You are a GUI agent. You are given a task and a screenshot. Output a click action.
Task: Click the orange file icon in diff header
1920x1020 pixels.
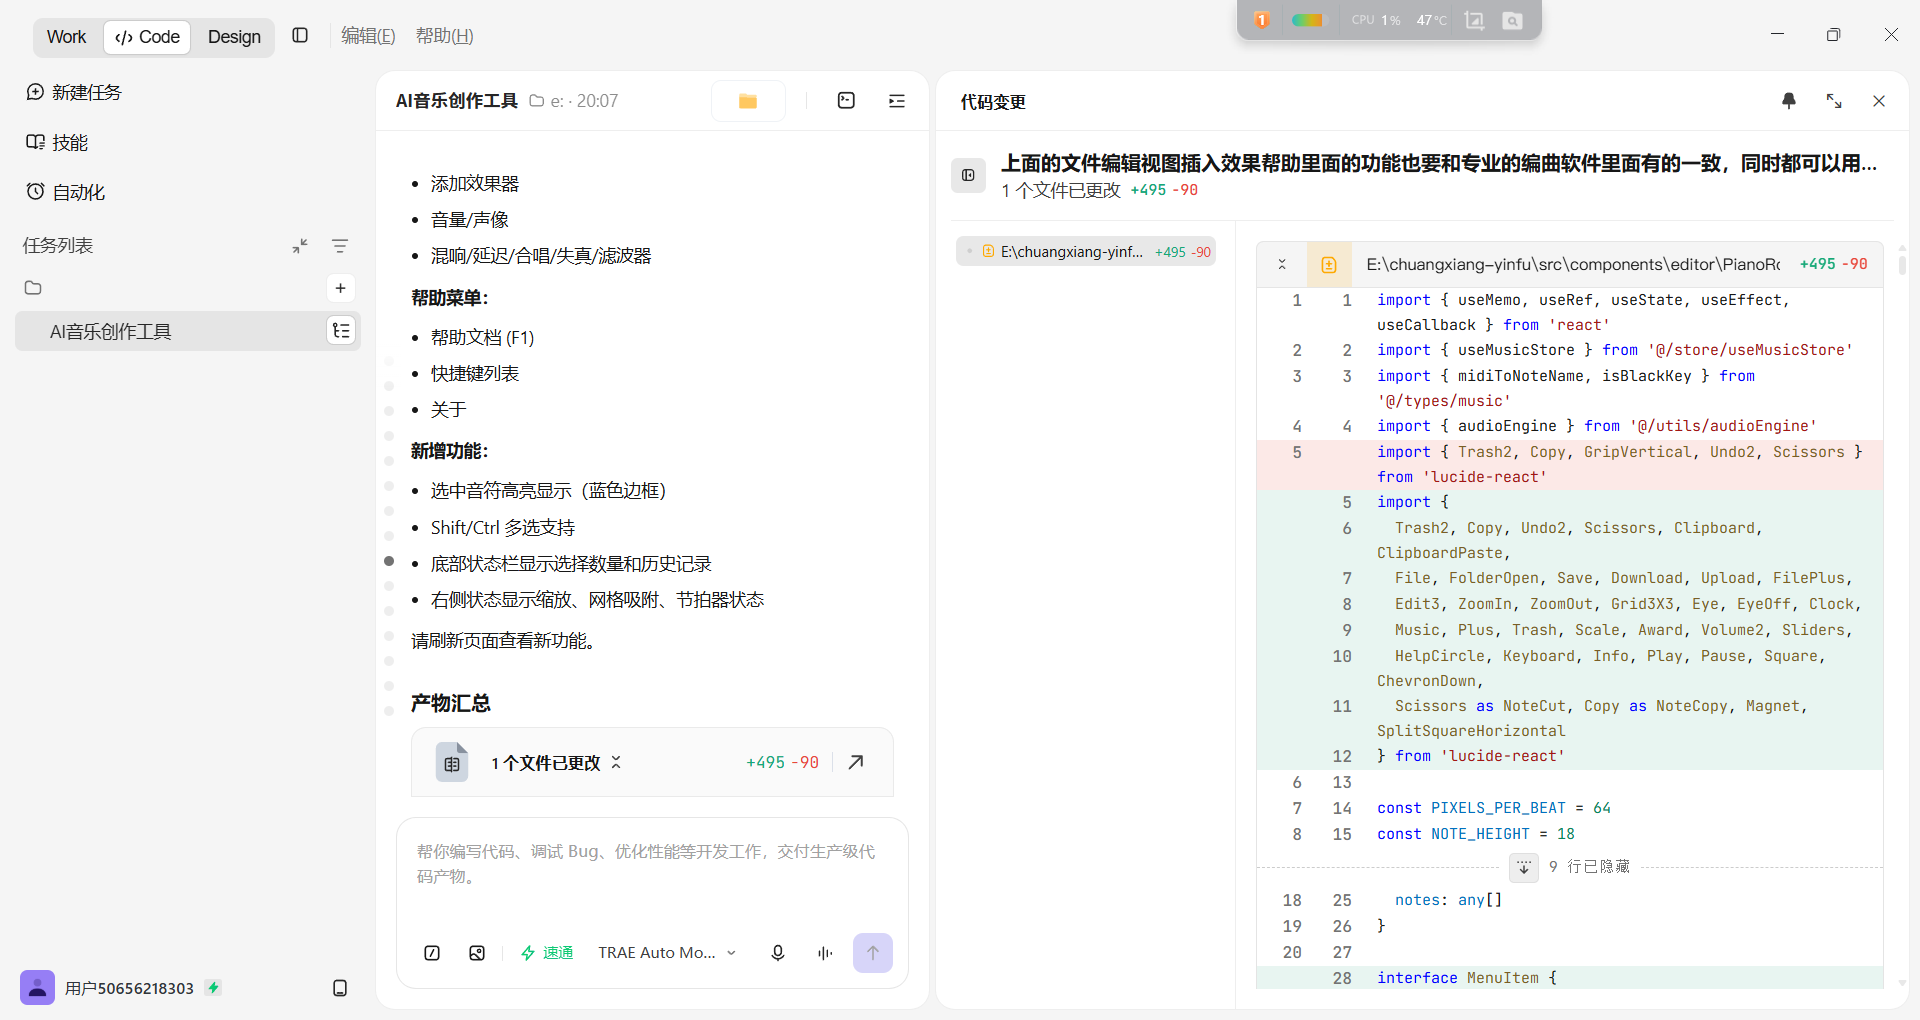point(1329,265)
